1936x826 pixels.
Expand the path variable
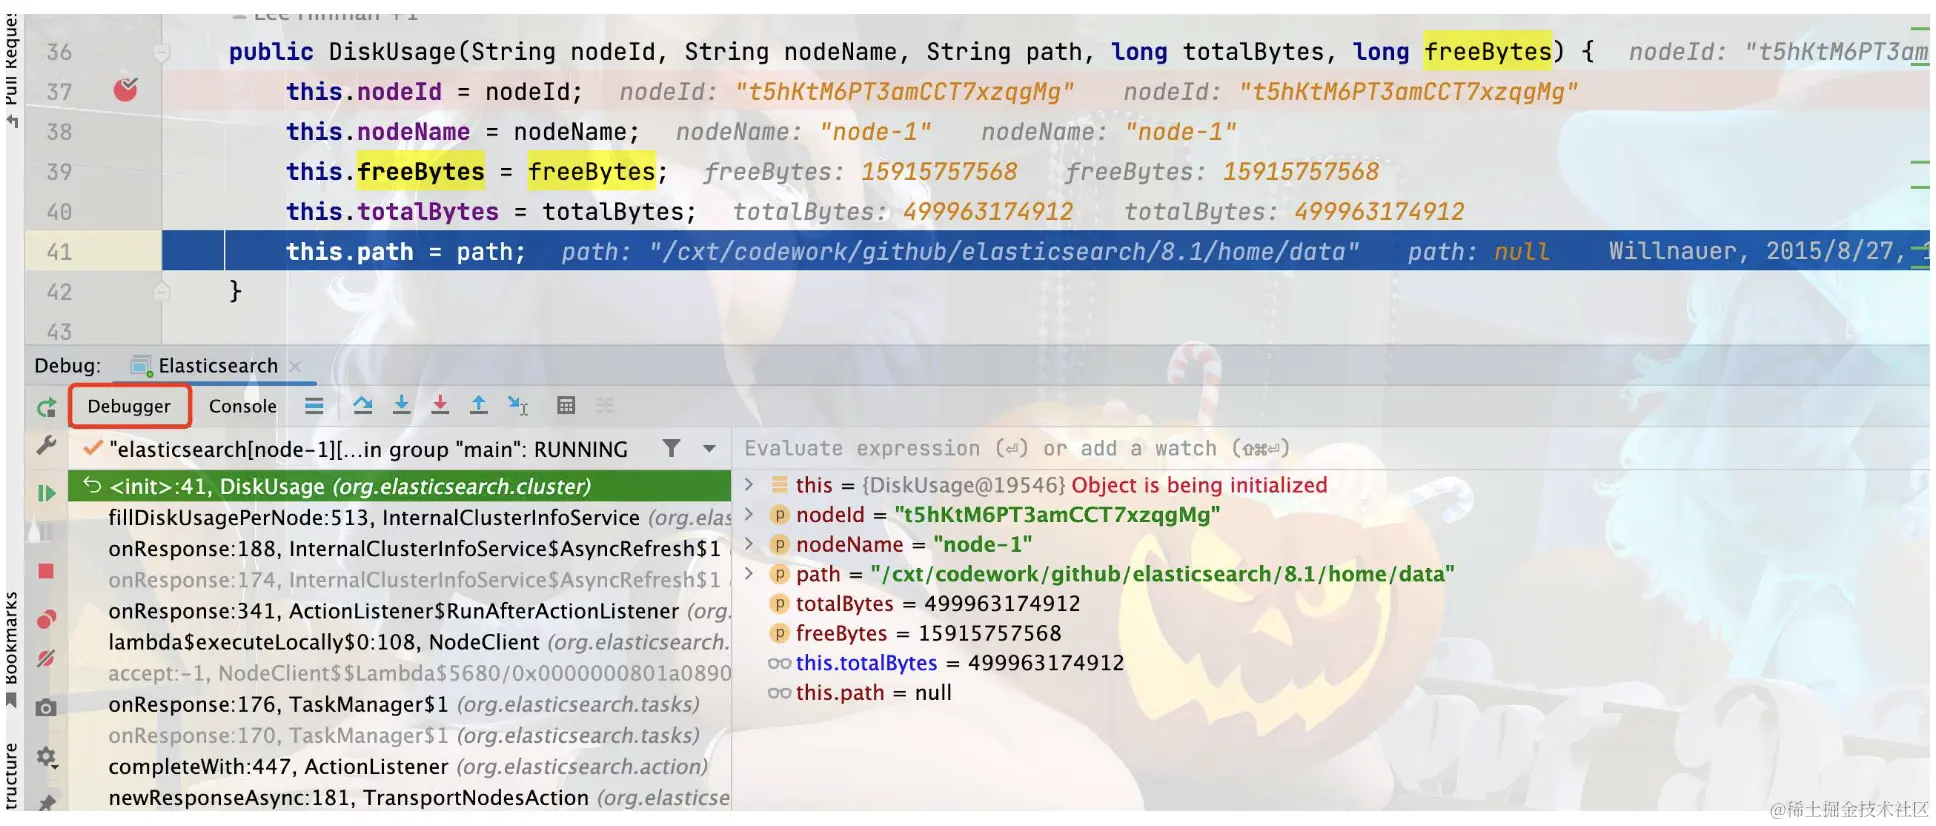[x=749, y=574]
